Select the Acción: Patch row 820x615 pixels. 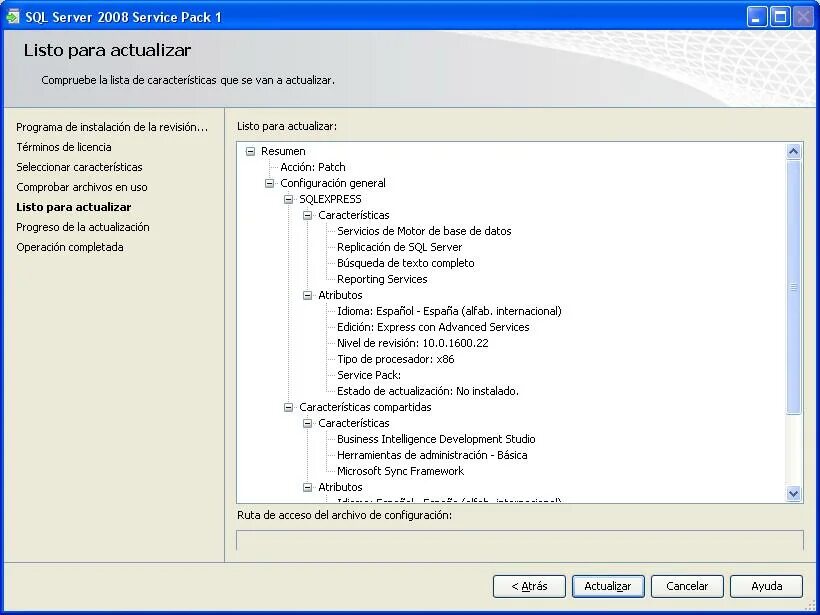[x=313, y=167]
